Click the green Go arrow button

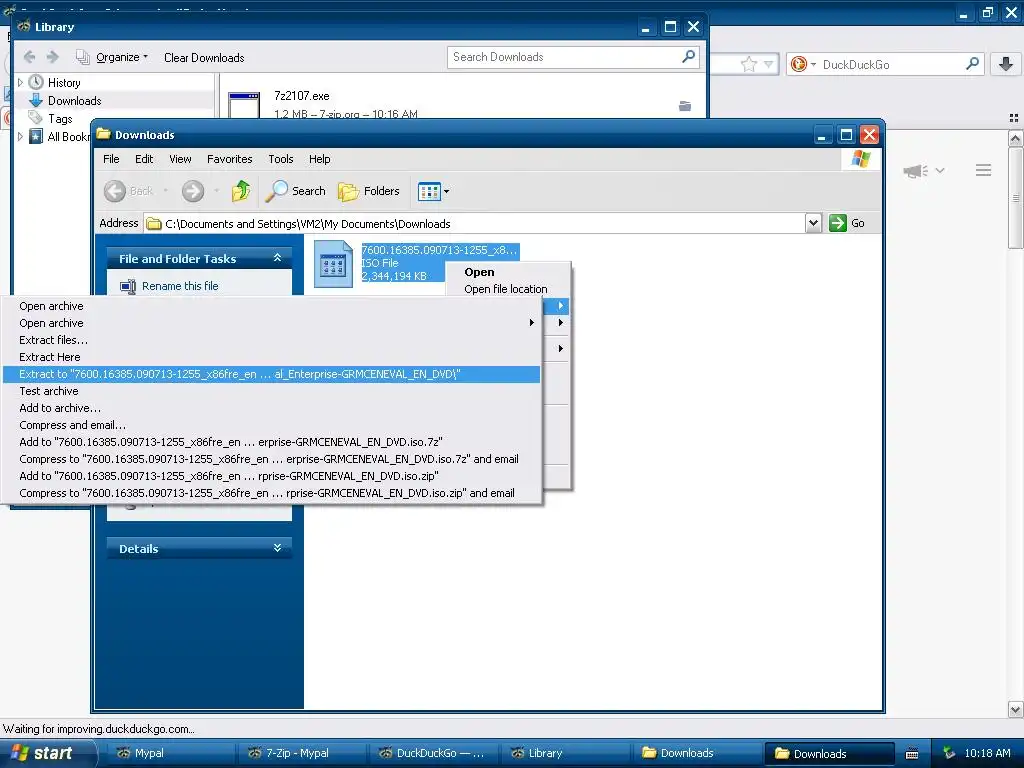(x=837, y=223)
